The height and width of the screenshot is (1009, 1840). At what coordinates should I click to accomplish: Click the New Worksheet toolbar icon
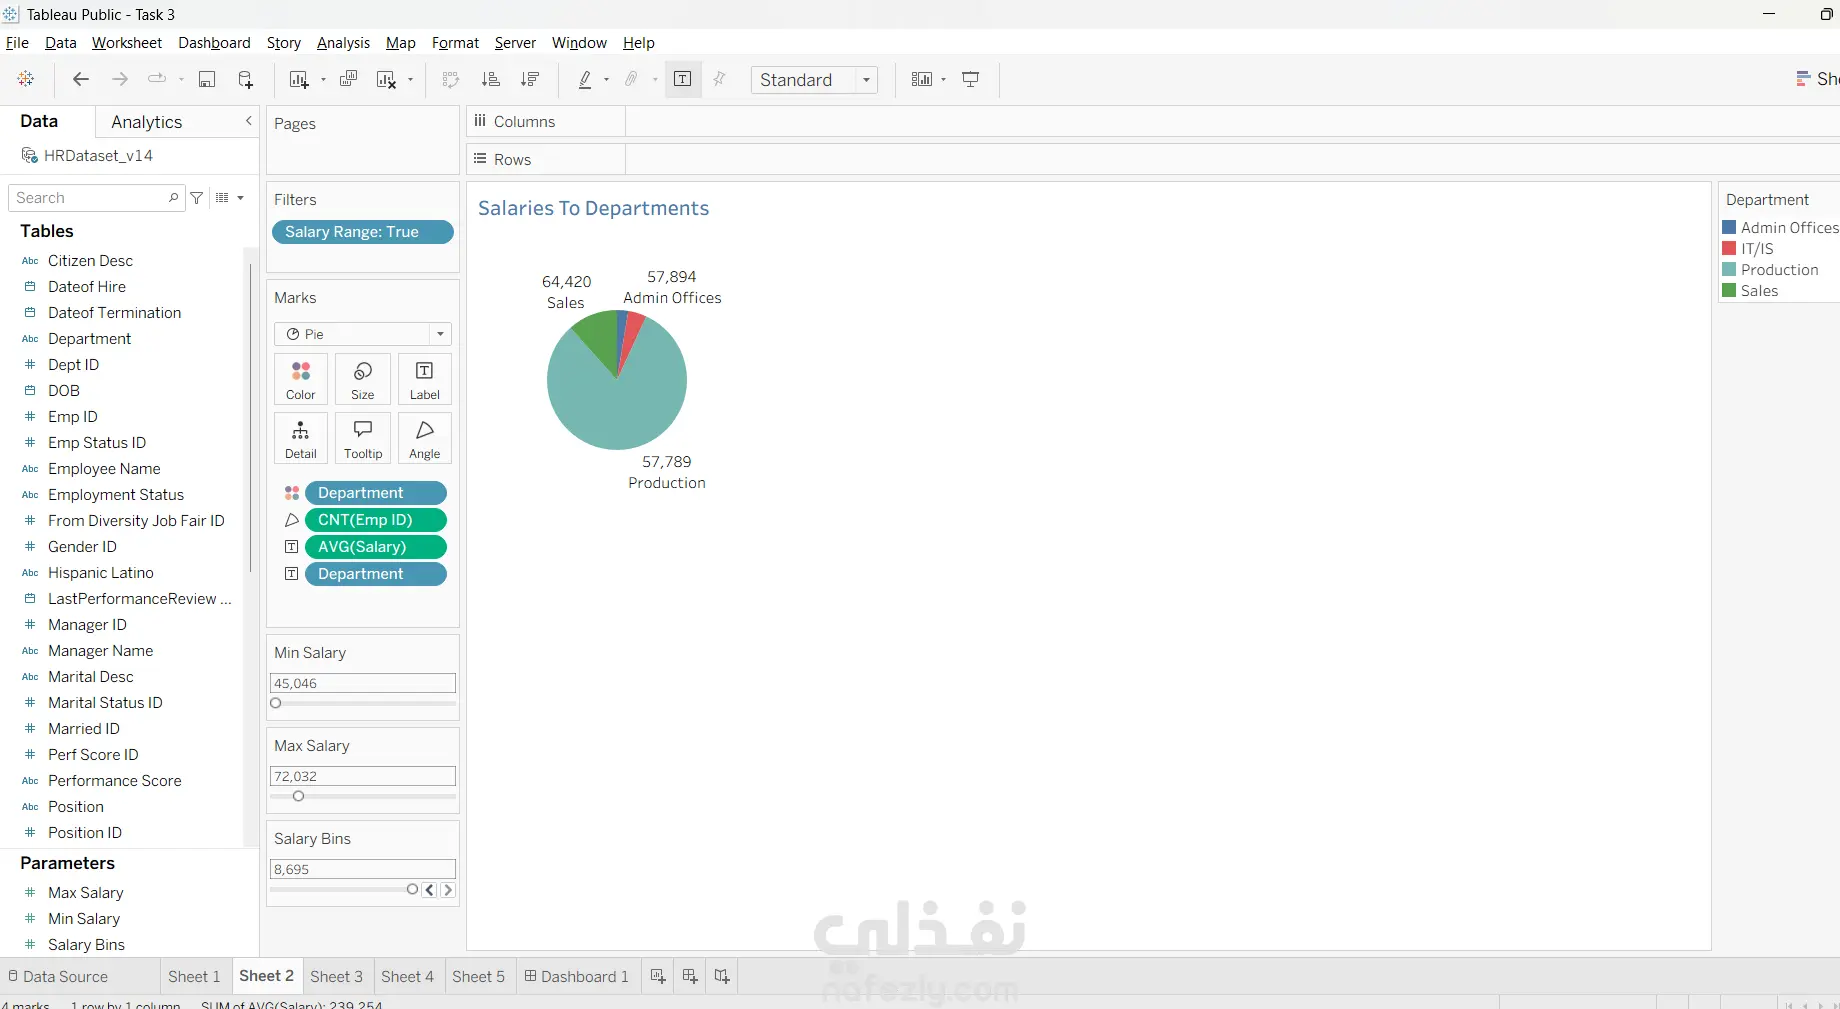[x=298, y=79]
